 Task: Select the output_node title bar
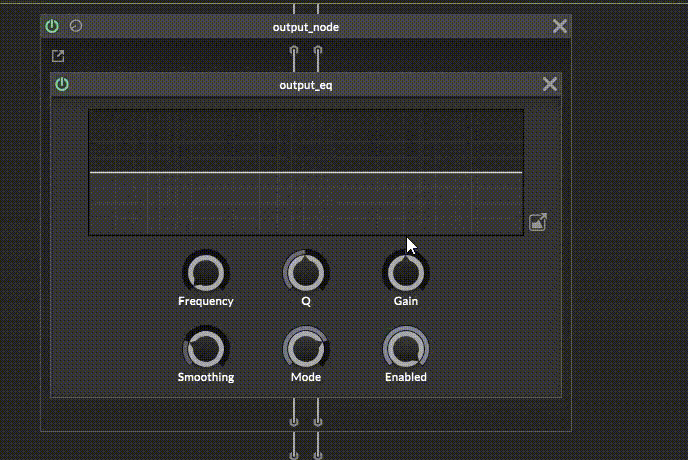305,27
